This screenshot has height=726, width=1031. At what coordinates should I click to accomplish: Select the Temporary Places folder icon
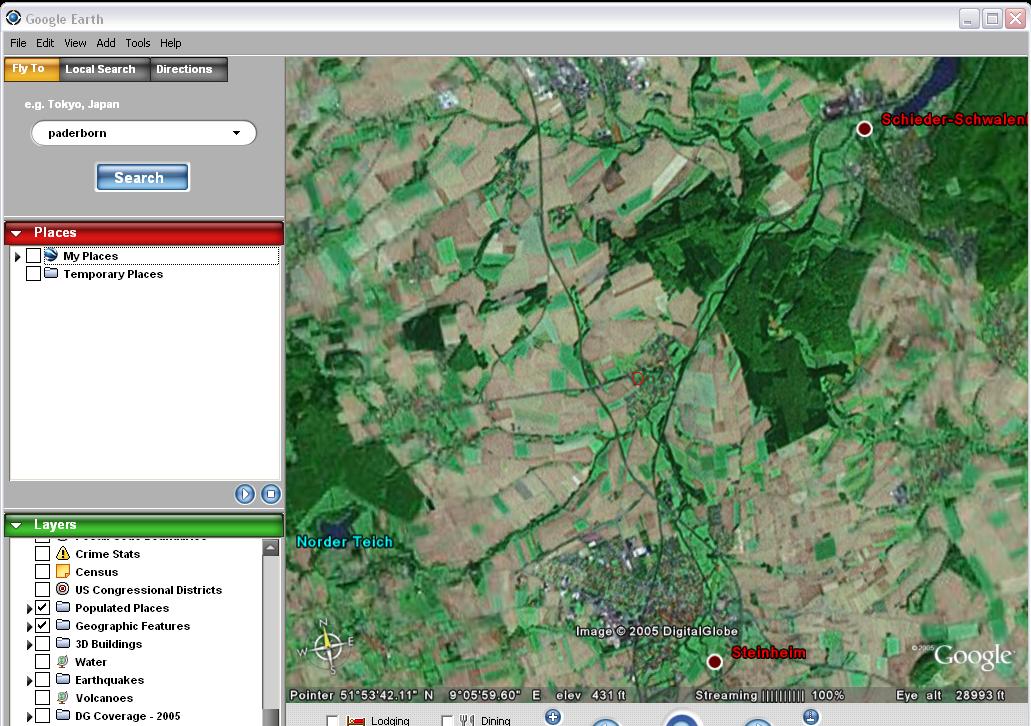(51, 273)
